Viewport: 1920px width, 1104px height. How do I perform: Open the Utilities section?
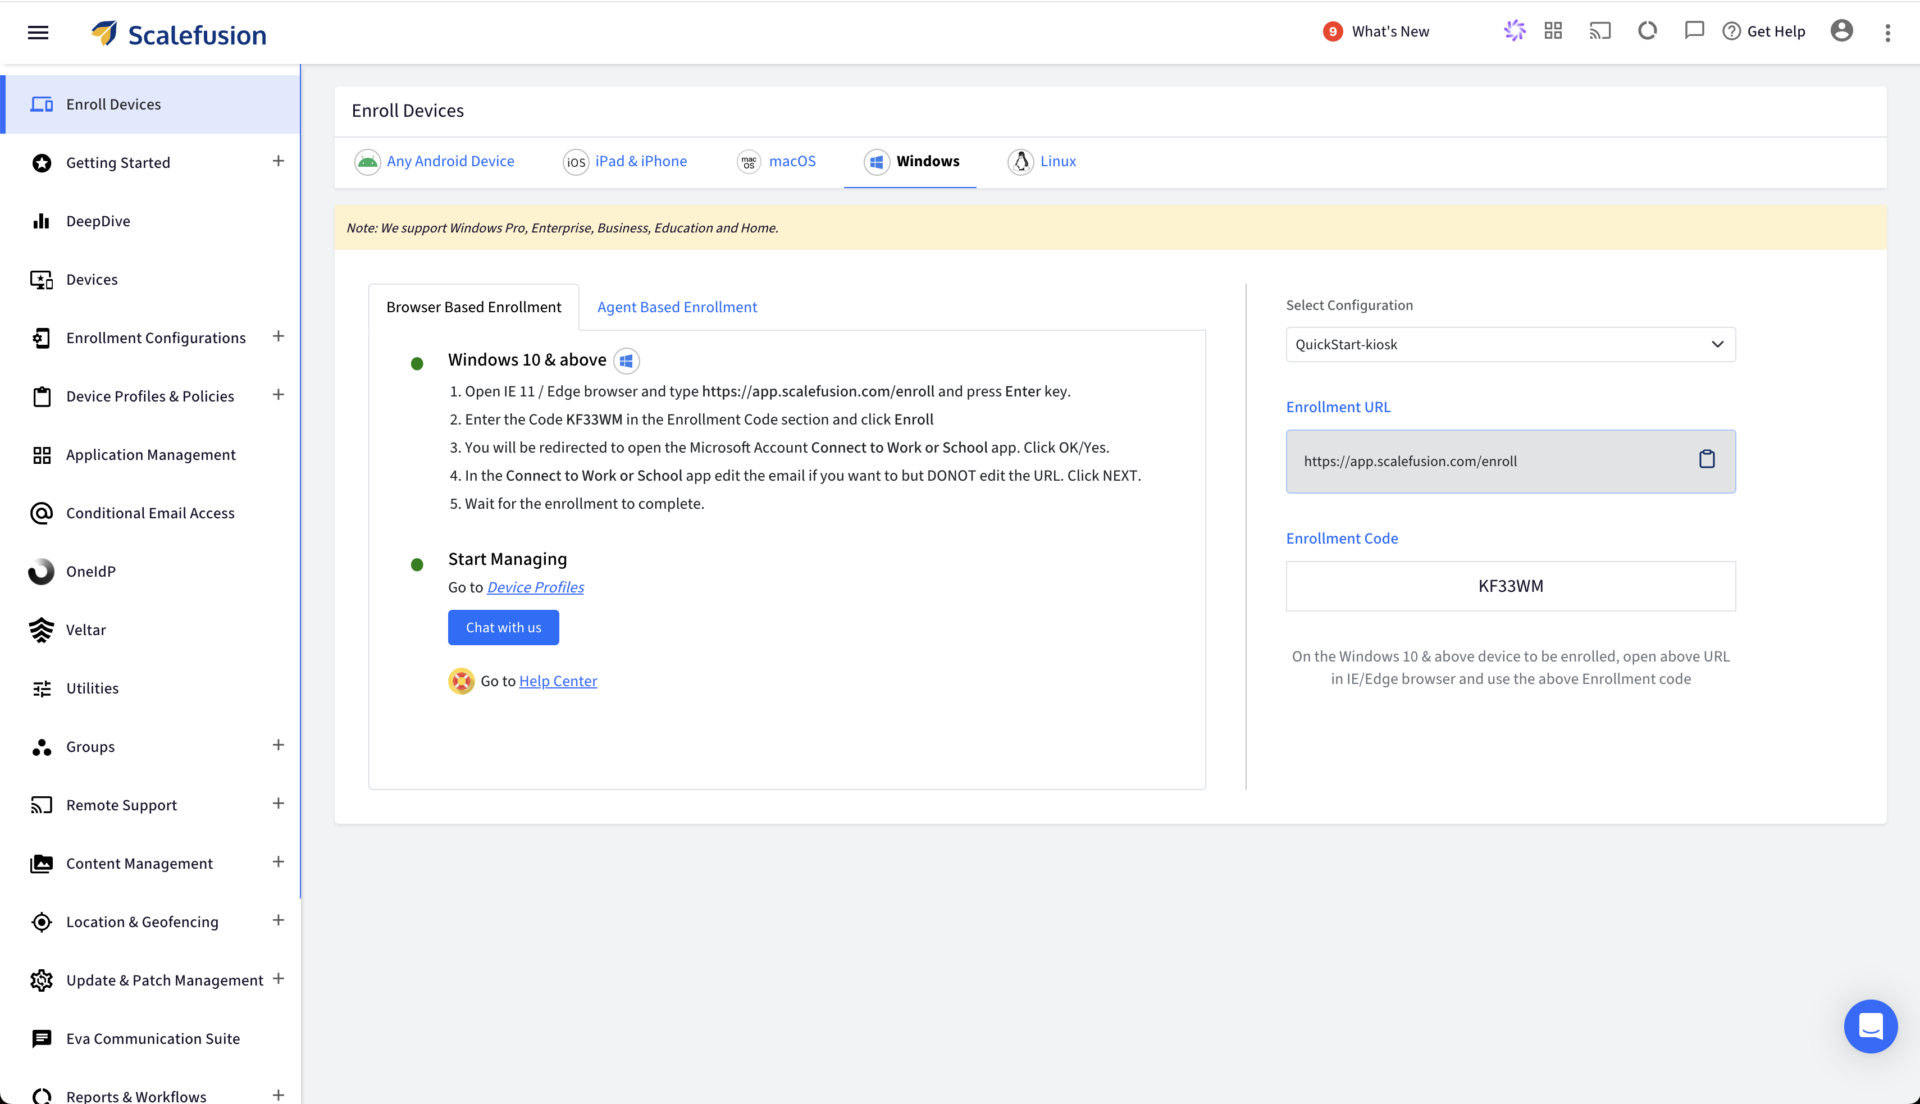point(92,688)
